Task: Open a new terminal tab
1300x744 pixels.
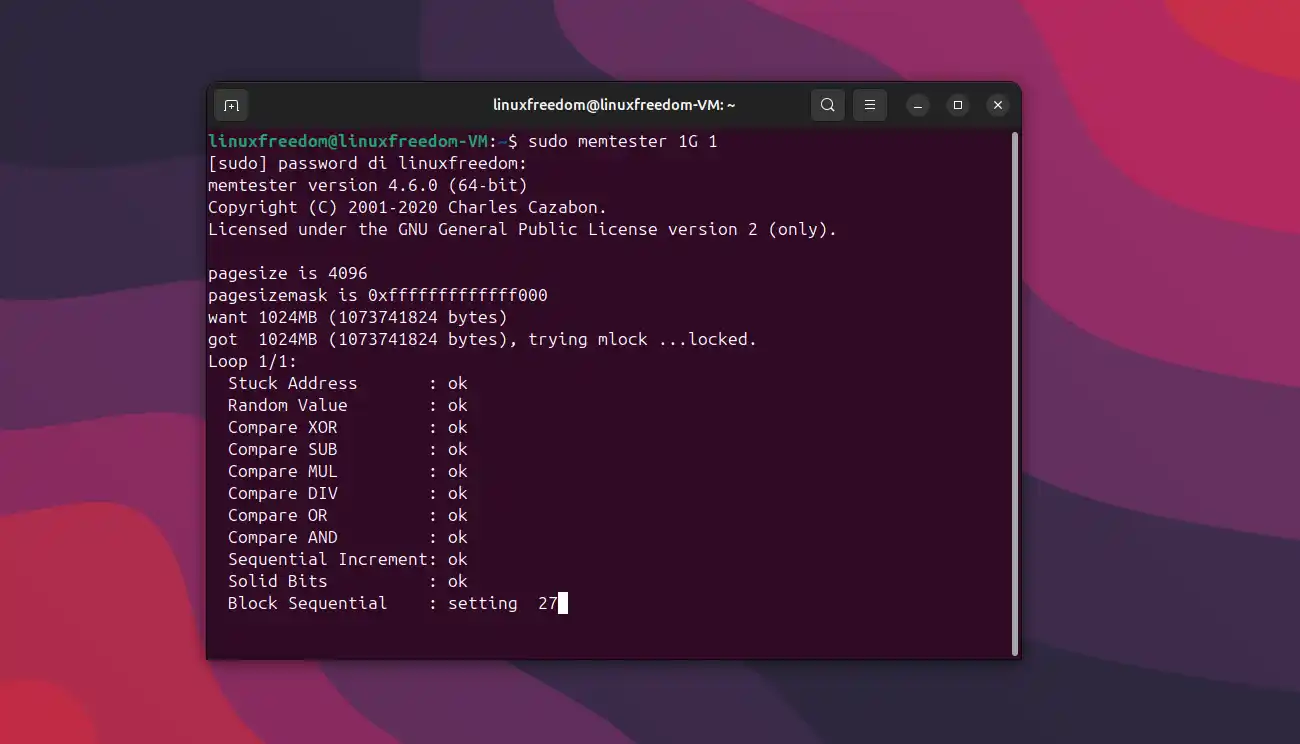Action: (x=231, y=105)
